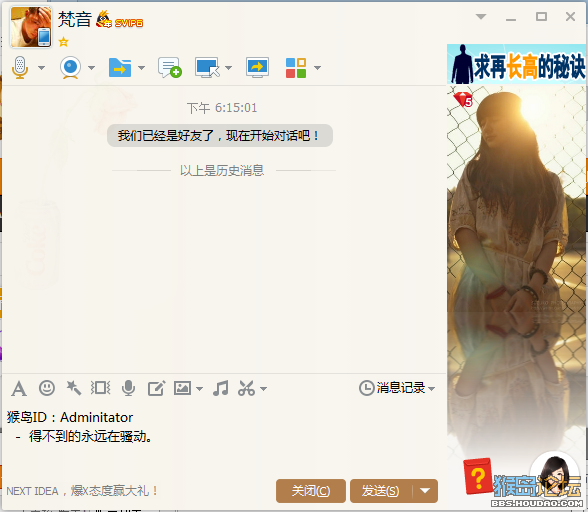This screenshot has height=512, width=588.
Task: Open remote desktop options arrow
Action: [x=228, y=68]
